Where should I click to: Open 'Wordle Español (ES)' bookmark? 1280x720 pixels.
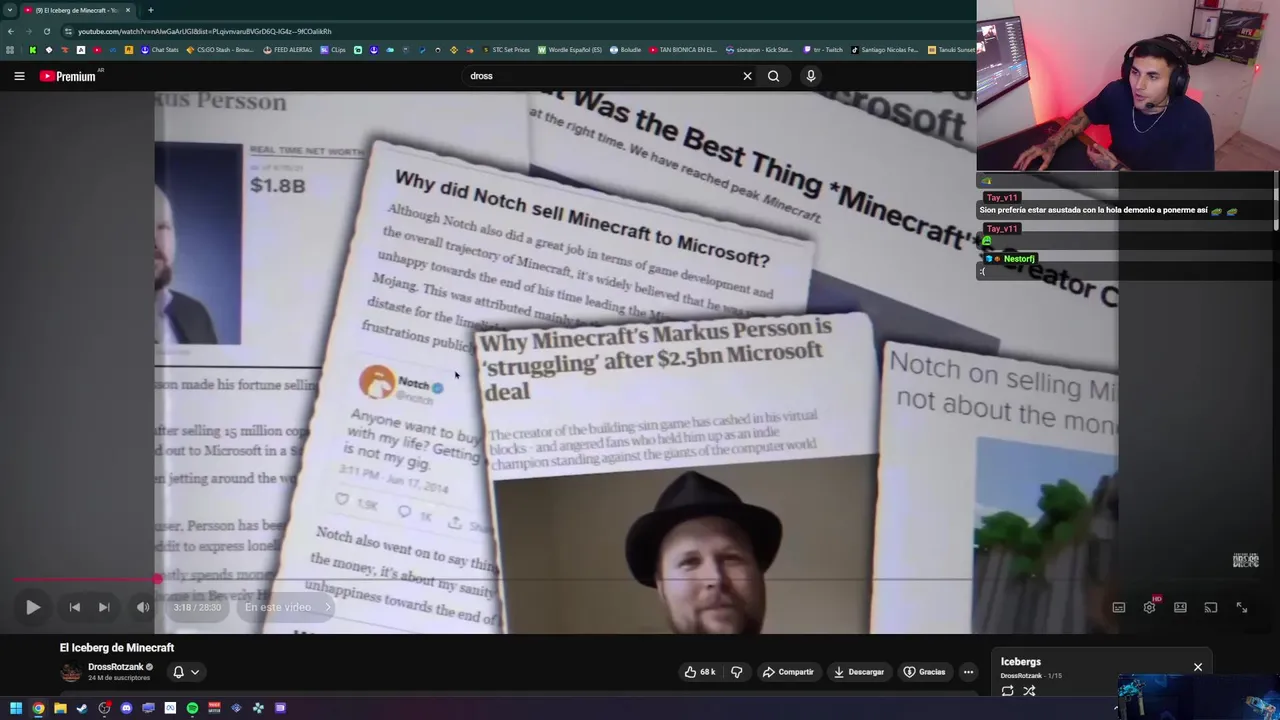(x=570, y=50)
